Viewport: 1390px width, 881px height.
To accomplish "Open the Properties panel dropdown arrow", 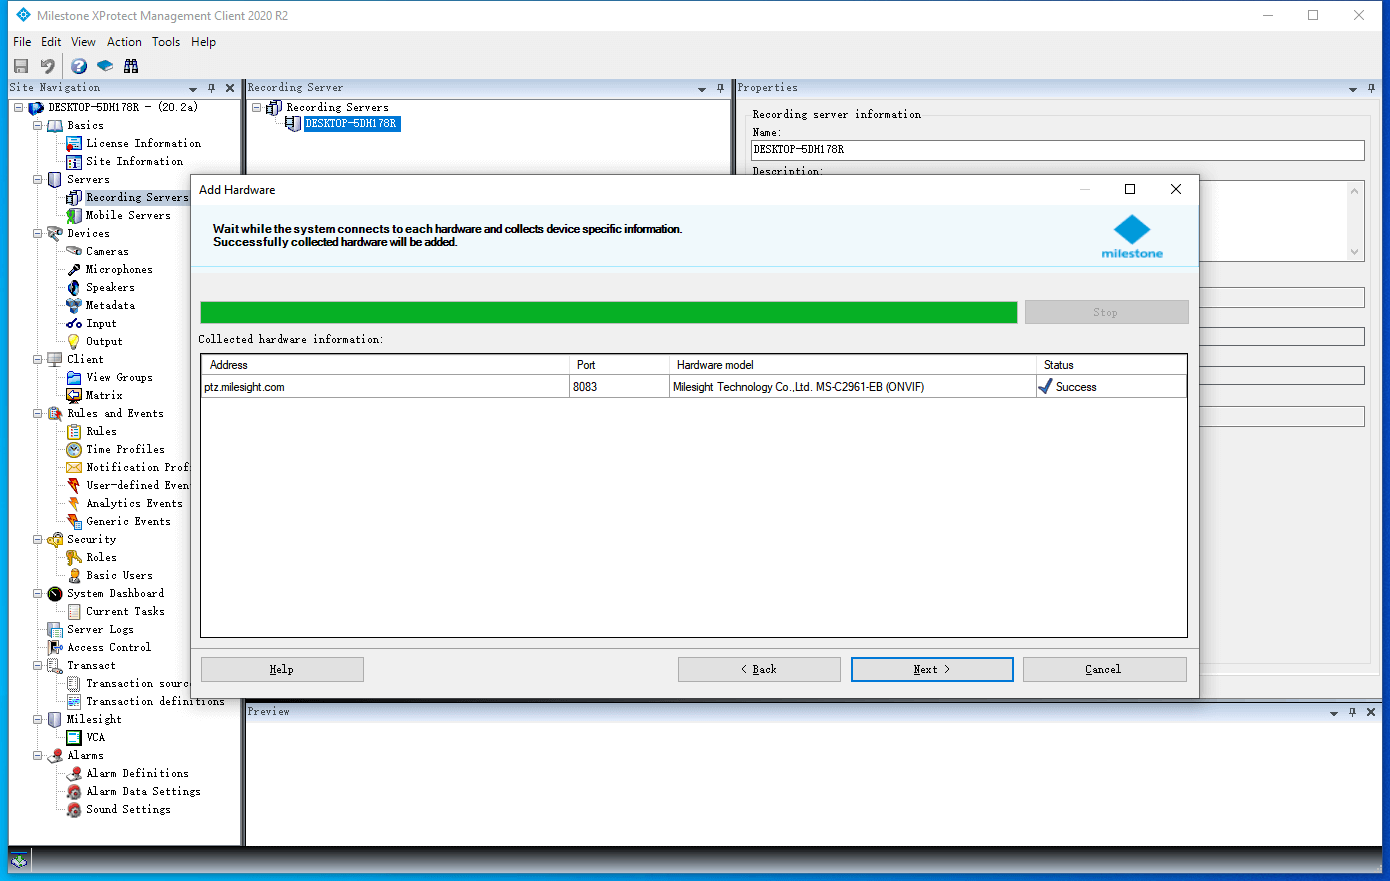I will pos(1352,89).
